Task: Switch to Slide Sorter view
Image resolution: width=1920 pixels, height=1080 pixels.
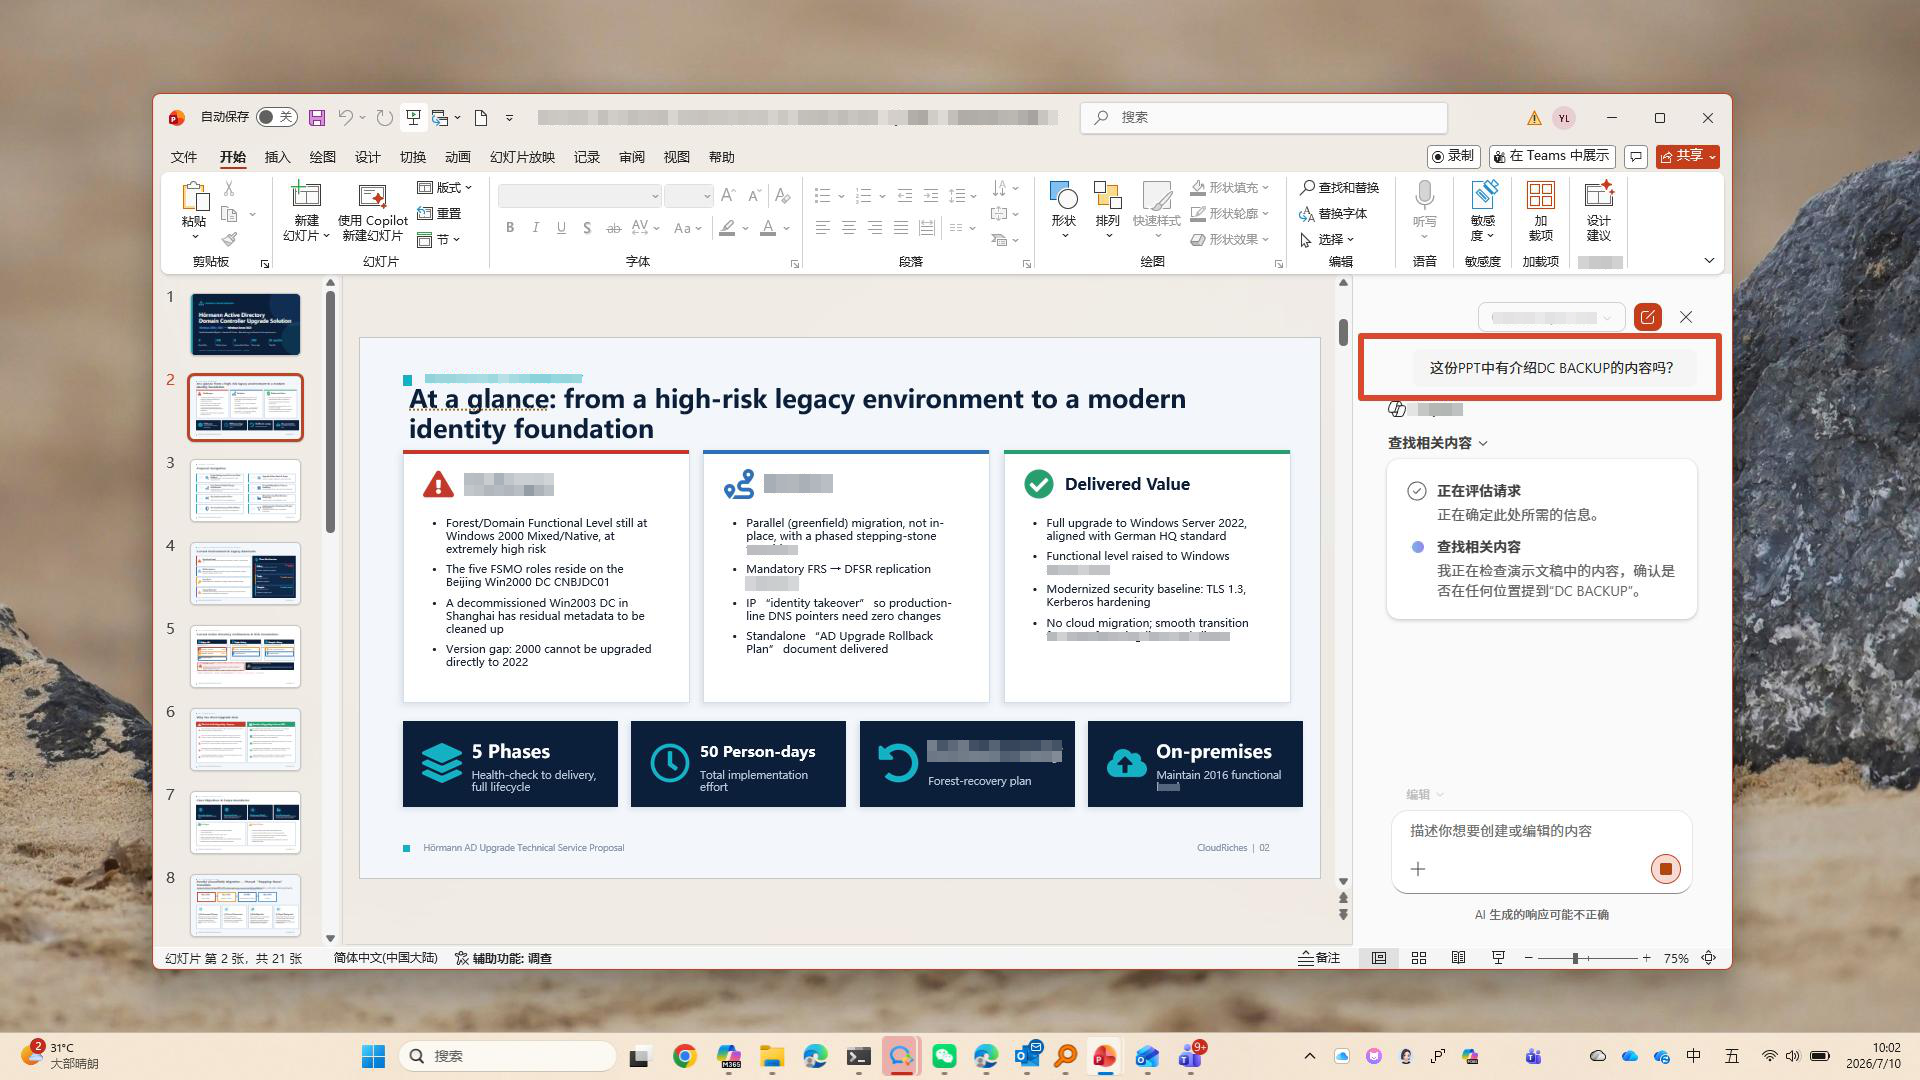Action: click(x=1418, y=958)
